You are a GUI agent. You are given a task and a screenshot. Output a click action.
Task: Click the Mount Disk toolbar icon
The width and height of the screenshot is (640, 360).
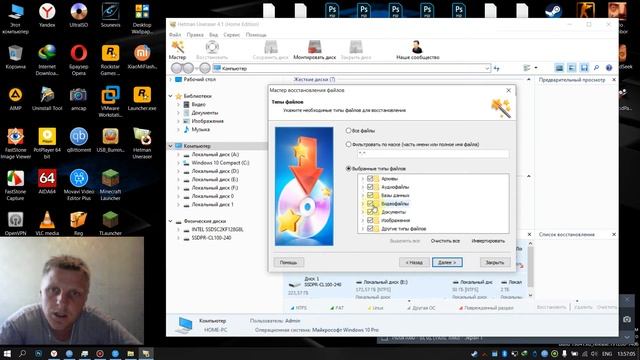pos(314,50)
